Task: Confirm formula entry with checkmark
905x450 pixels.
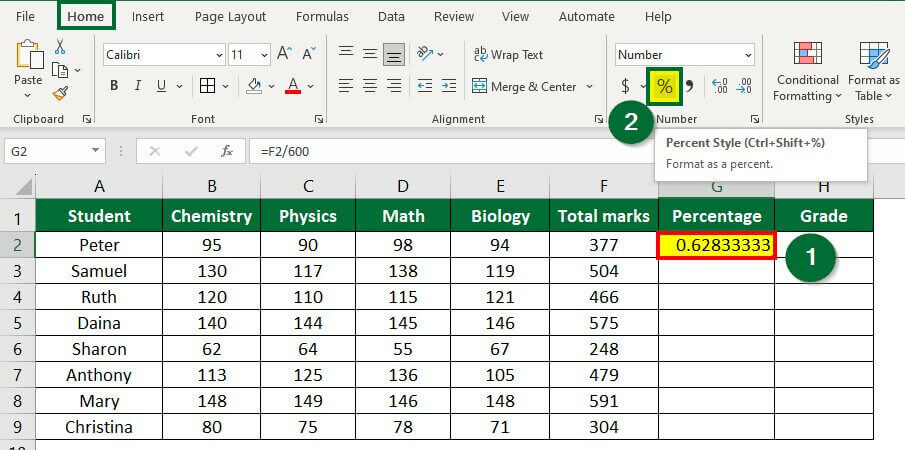Action: point(190,152)
